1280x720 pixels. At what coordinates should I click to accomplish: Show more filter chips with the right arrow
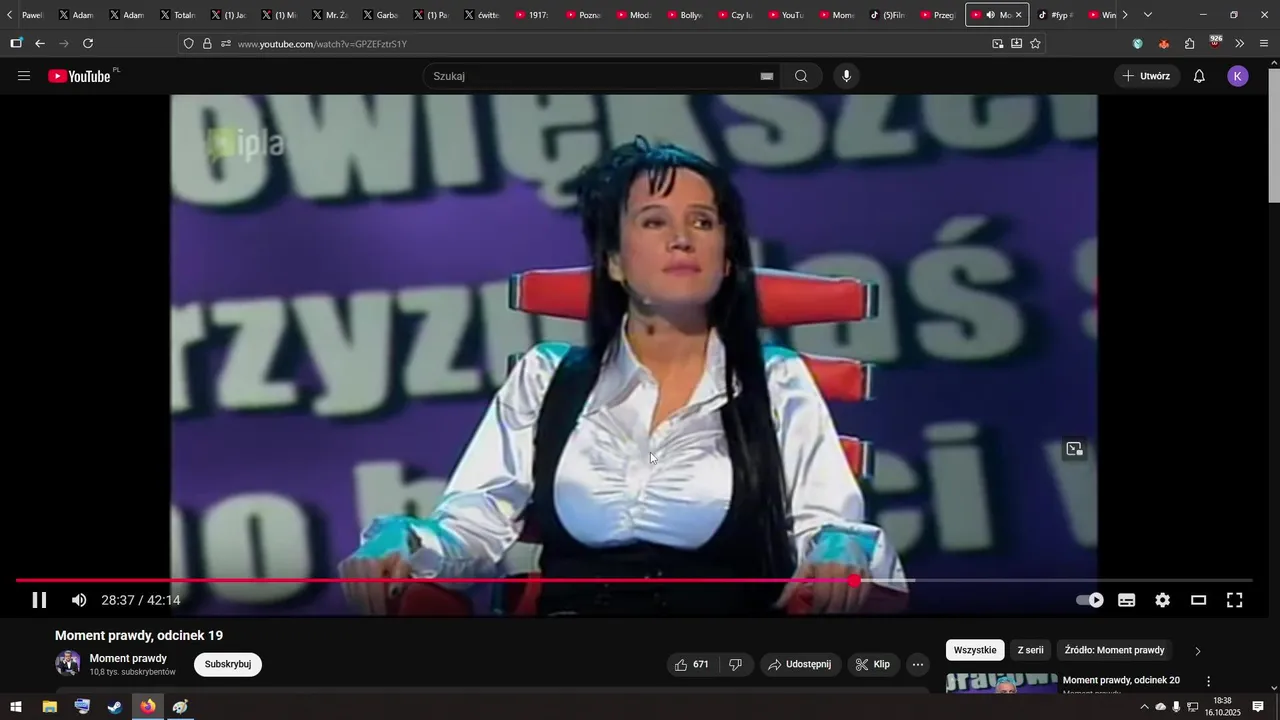point(1198,651)
